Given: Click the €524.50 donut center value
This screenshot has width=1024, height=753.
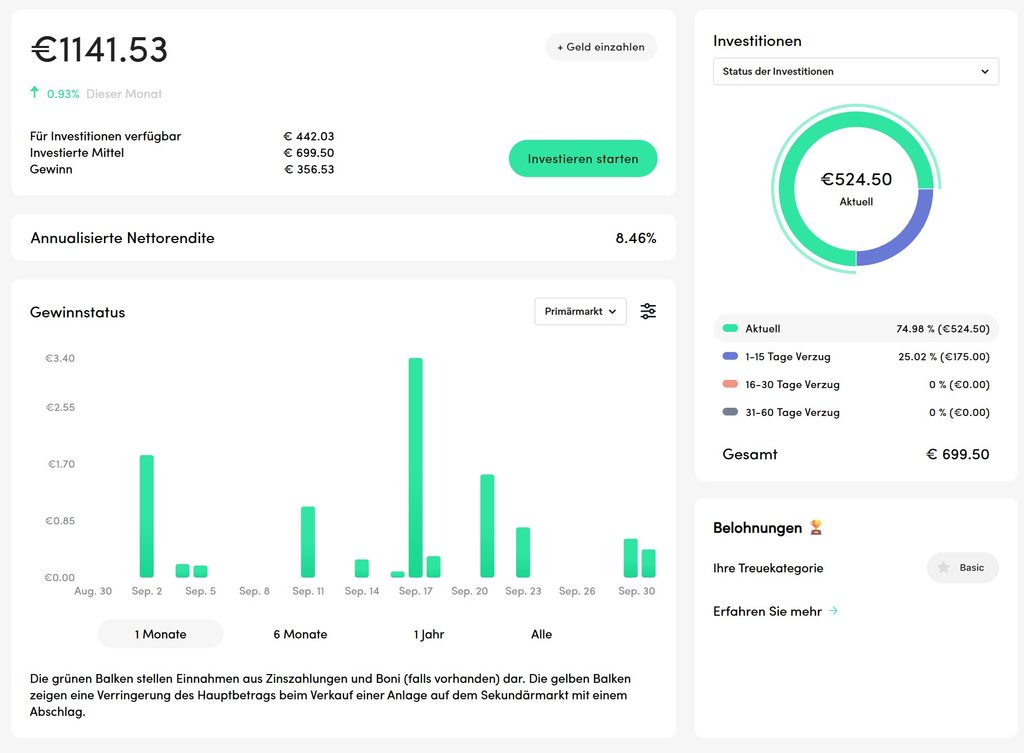Looking at the screenshot, I should [x=856, y=179].
